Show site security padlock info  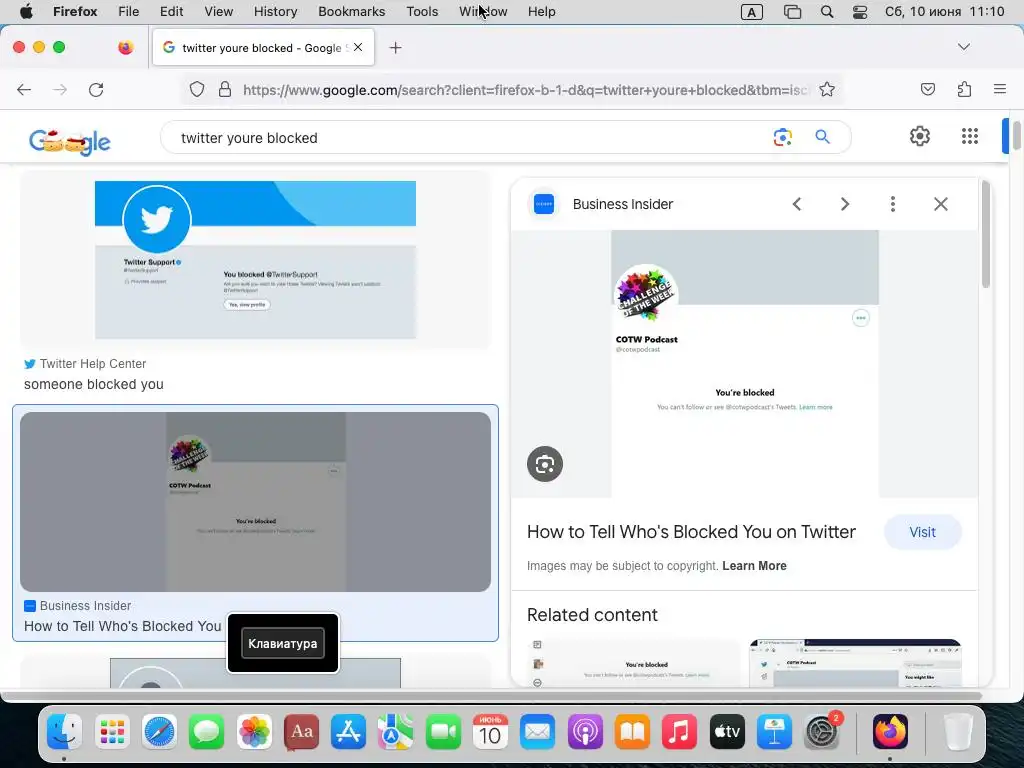coord(225,89)
